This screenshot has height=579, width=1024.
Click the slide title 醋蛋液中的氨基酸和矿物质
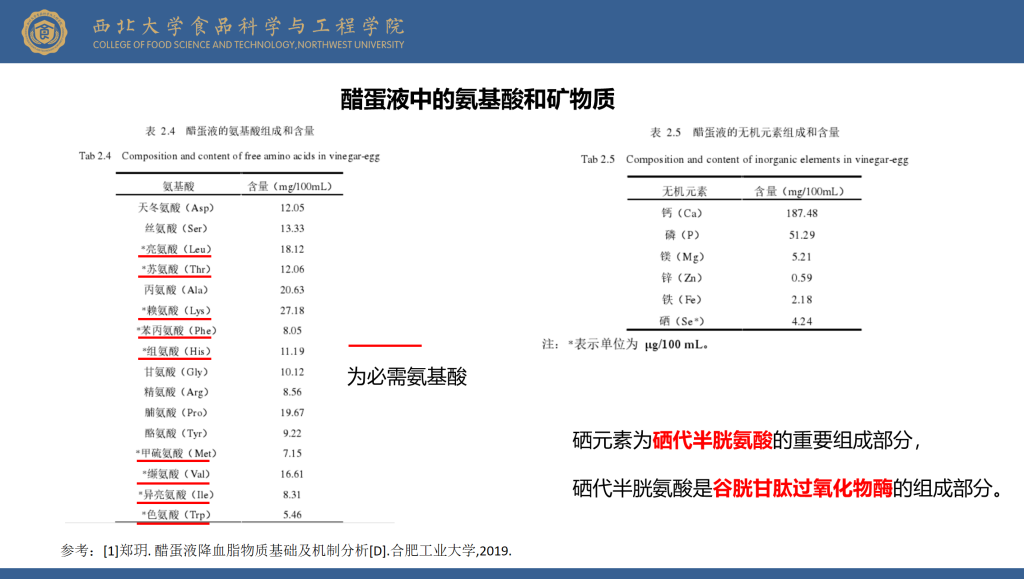click(x=477, y=99)
